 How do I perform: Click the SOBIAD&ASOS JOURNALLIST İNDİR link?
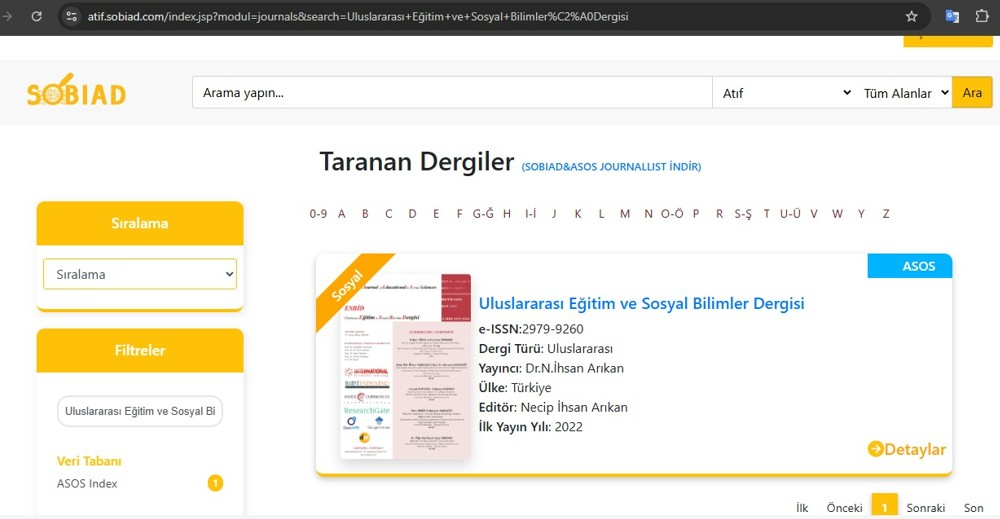(611, 167)
